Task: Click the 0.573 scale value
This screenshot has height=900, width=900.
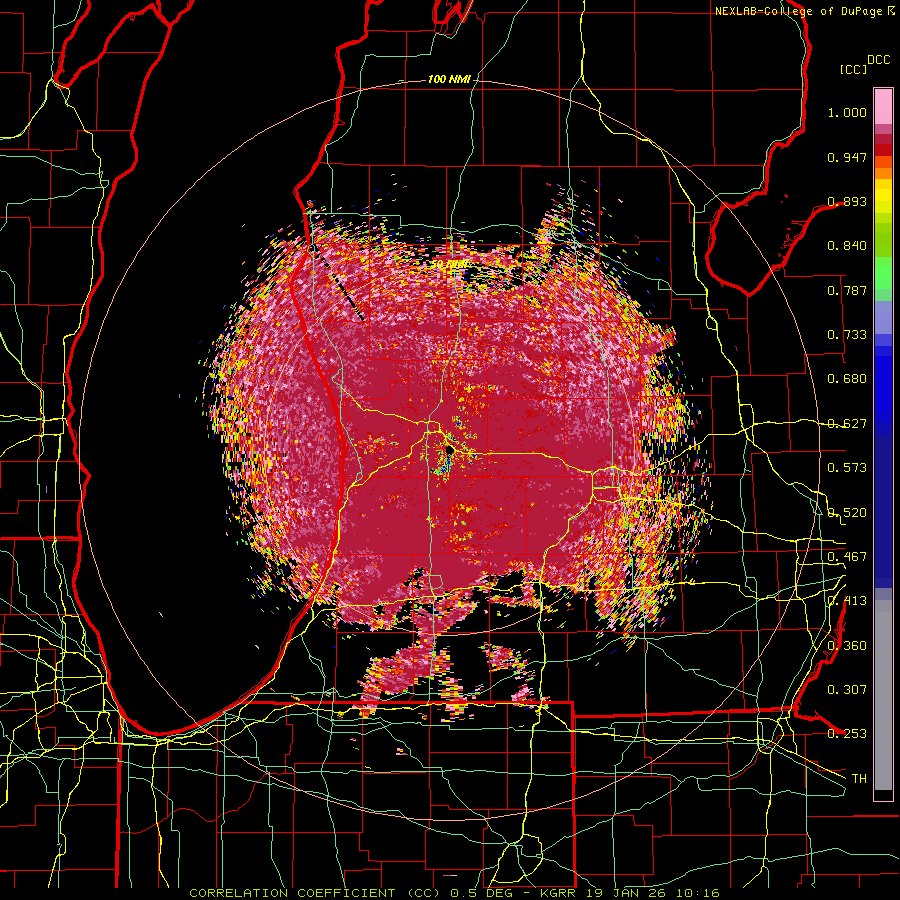Action: (847, 468)
